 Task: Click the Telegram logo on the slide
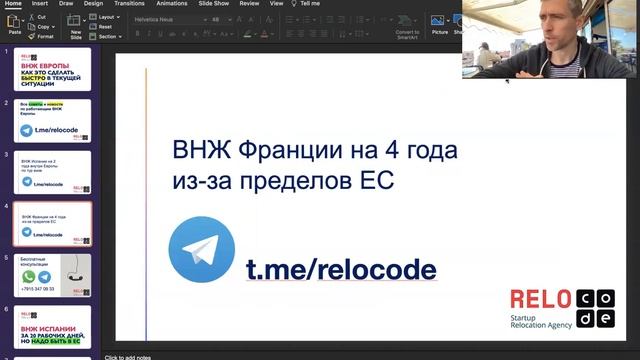[x=202, y=249]
